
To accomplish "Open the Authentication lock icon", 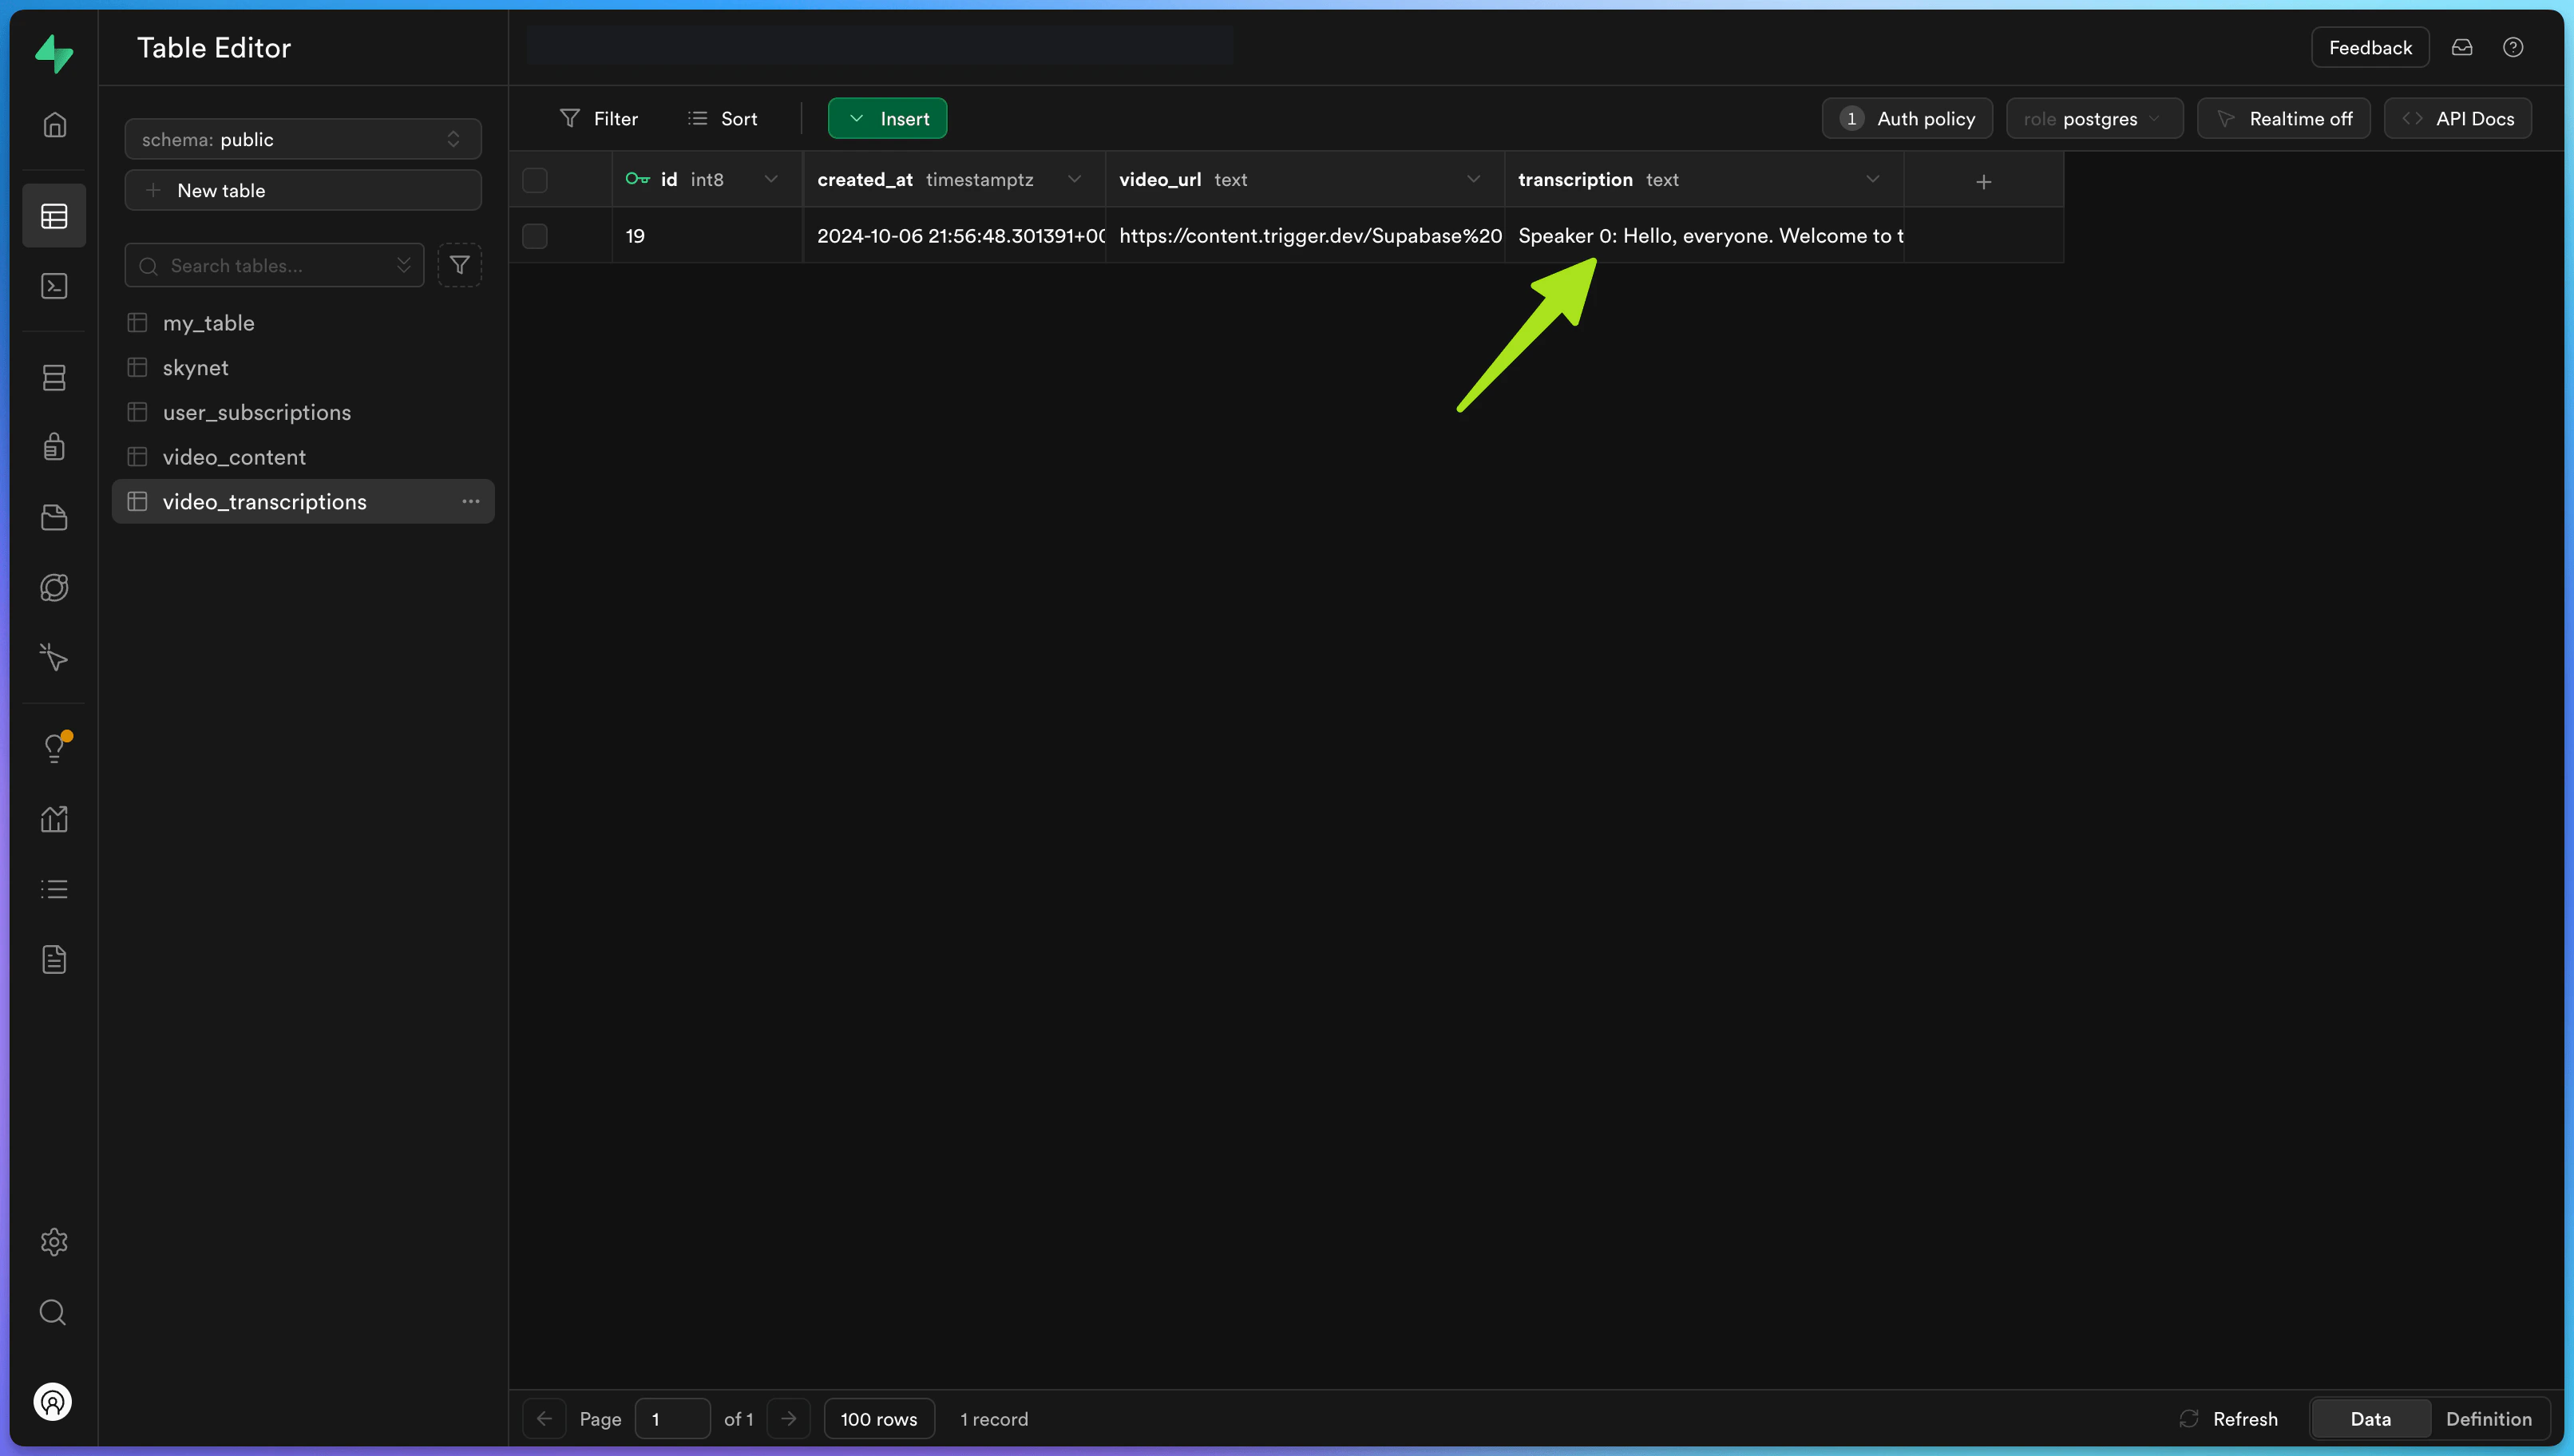I will pos(54,446).
